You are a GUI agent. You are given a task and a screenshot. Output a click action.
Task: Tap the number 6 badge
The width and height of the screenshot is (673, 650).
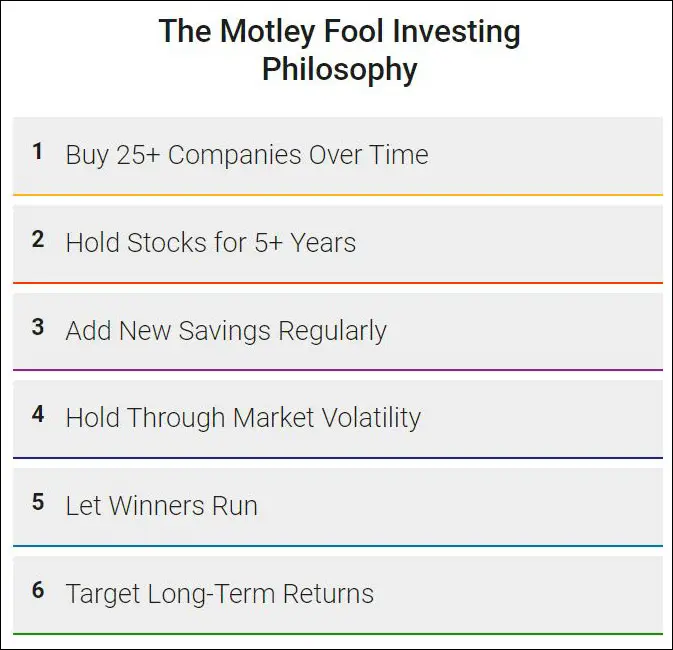[x=38, y=591]
